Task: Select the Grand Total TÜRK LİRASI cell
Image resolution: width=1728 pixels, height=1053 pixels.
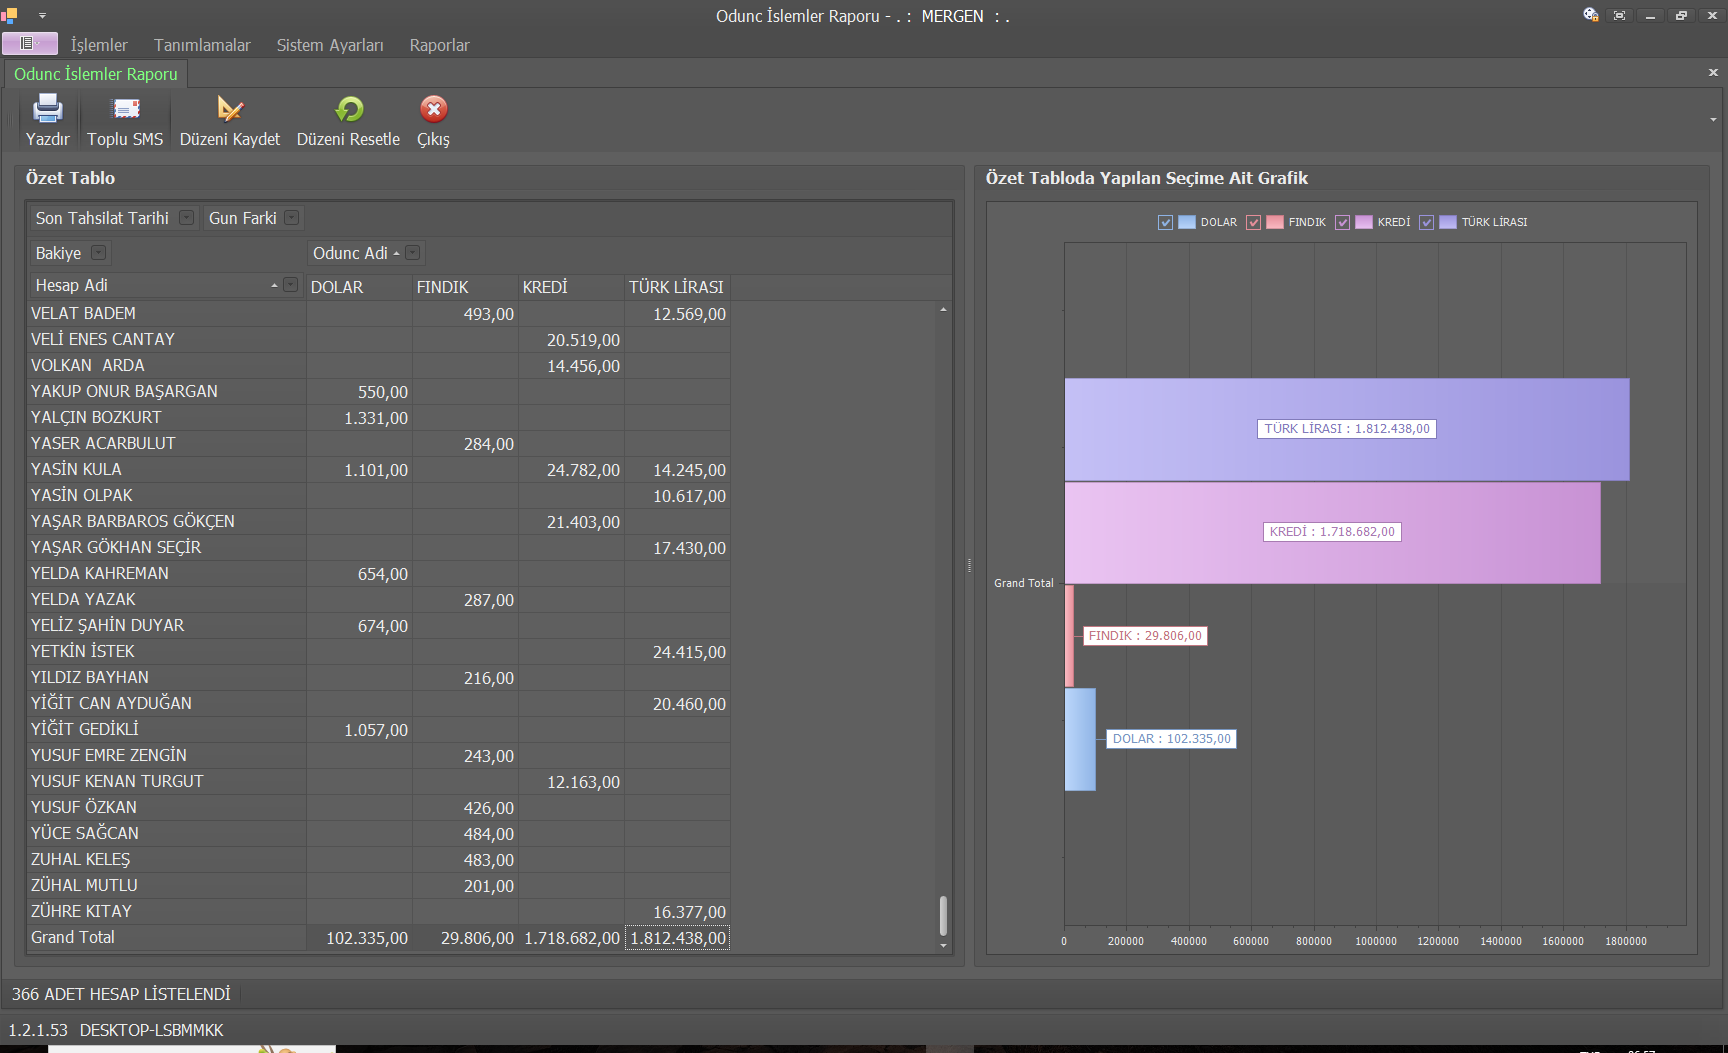Action: click(677, 938)
